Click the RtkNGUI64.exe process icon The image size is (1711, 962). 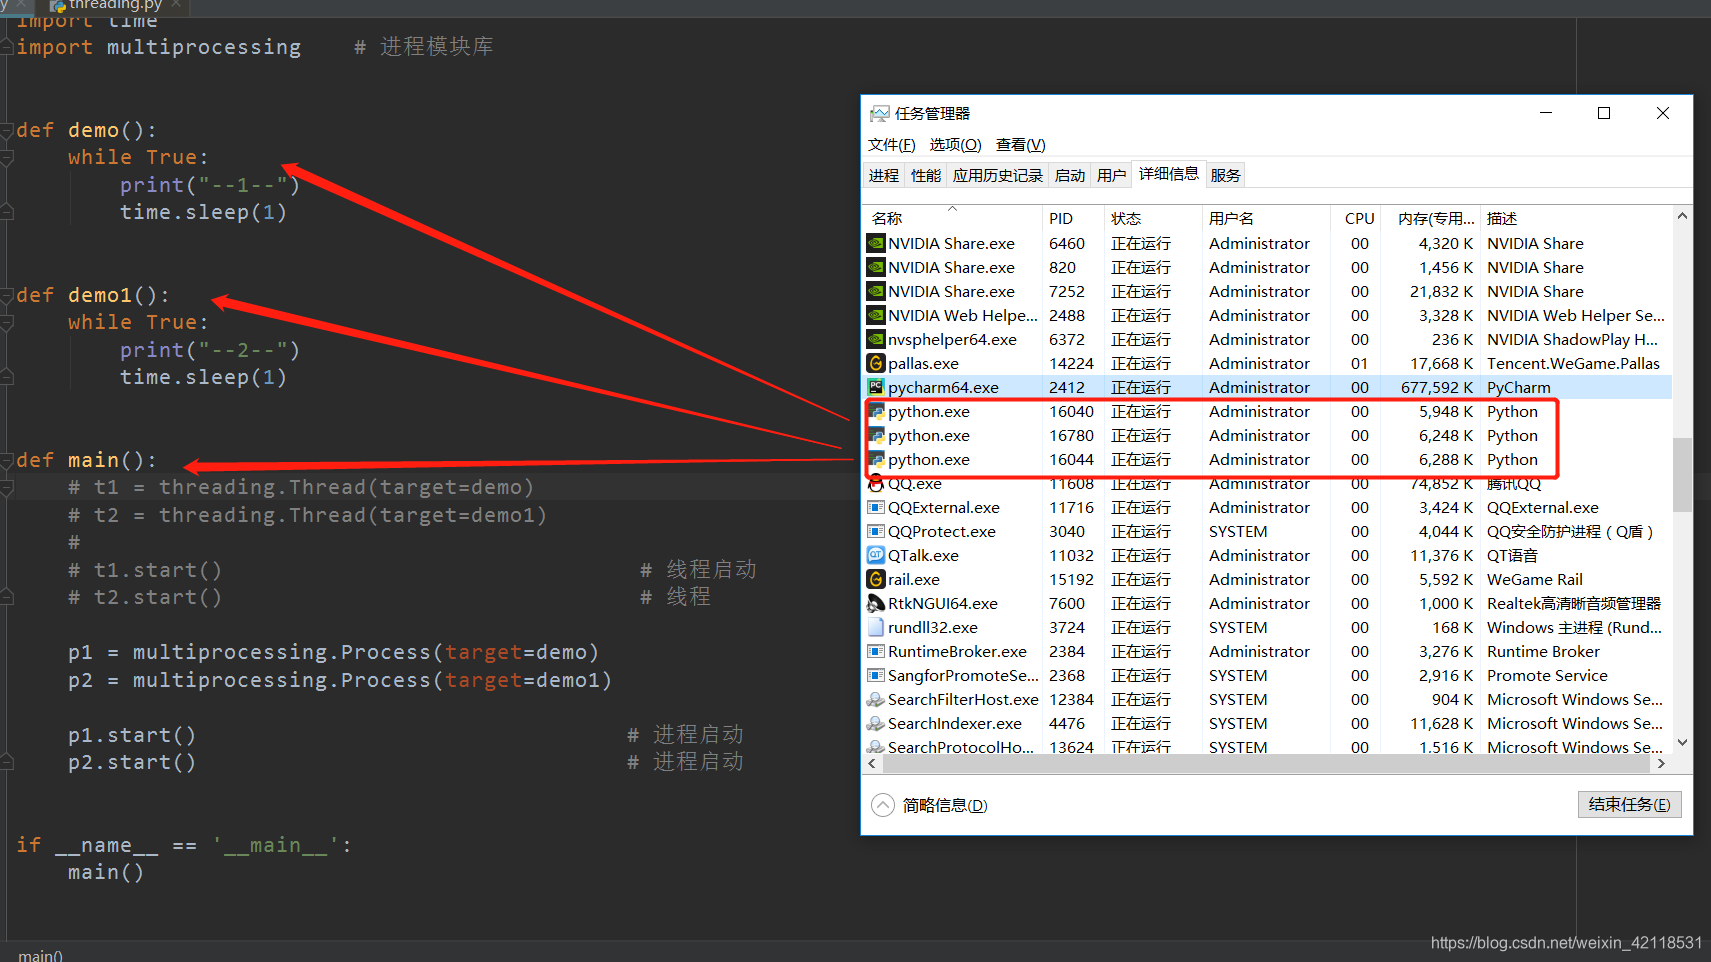click(x=876, y=603)
